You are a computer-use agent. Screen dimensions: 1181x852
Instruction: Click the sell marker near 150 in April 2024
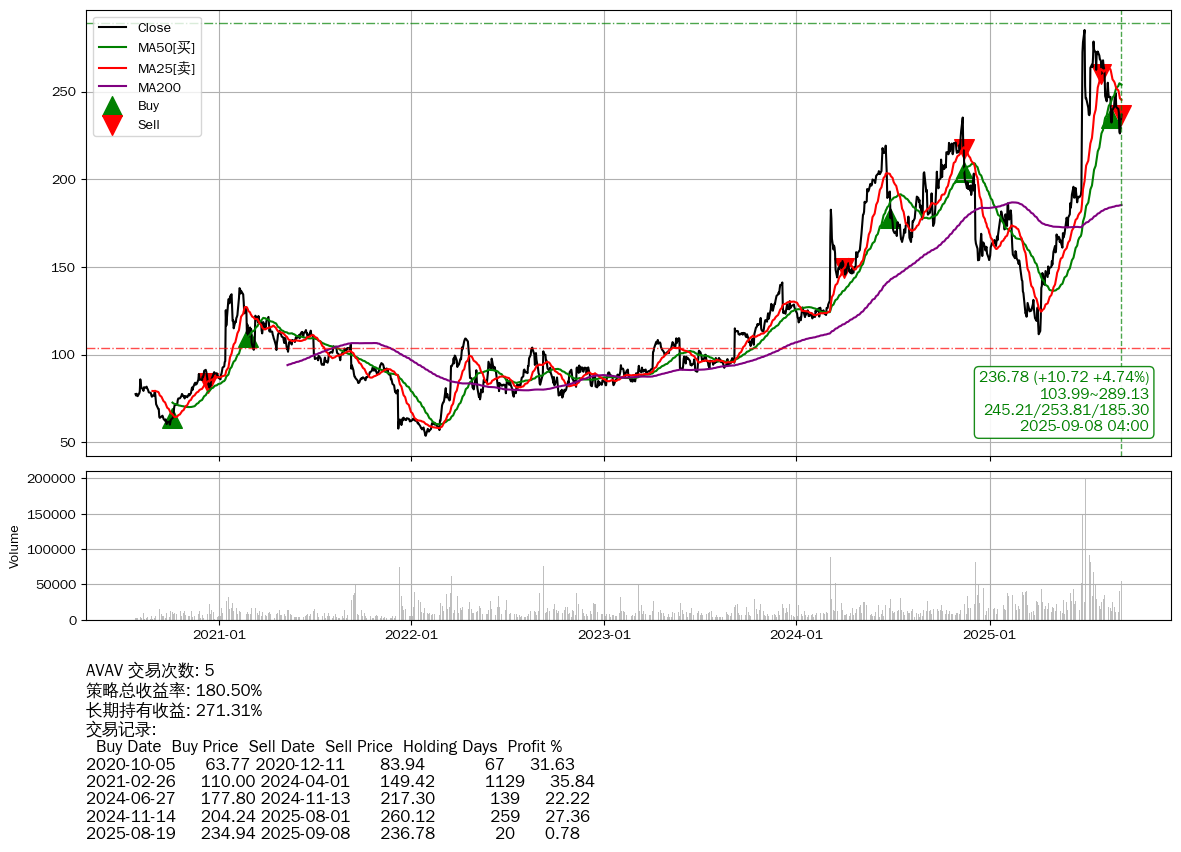point(845,268)
